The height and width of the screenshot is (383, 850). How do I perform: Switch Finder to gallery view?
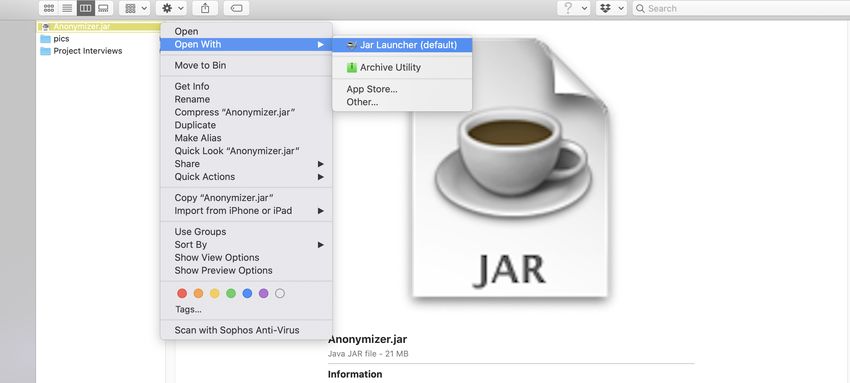tap(104, 8)
